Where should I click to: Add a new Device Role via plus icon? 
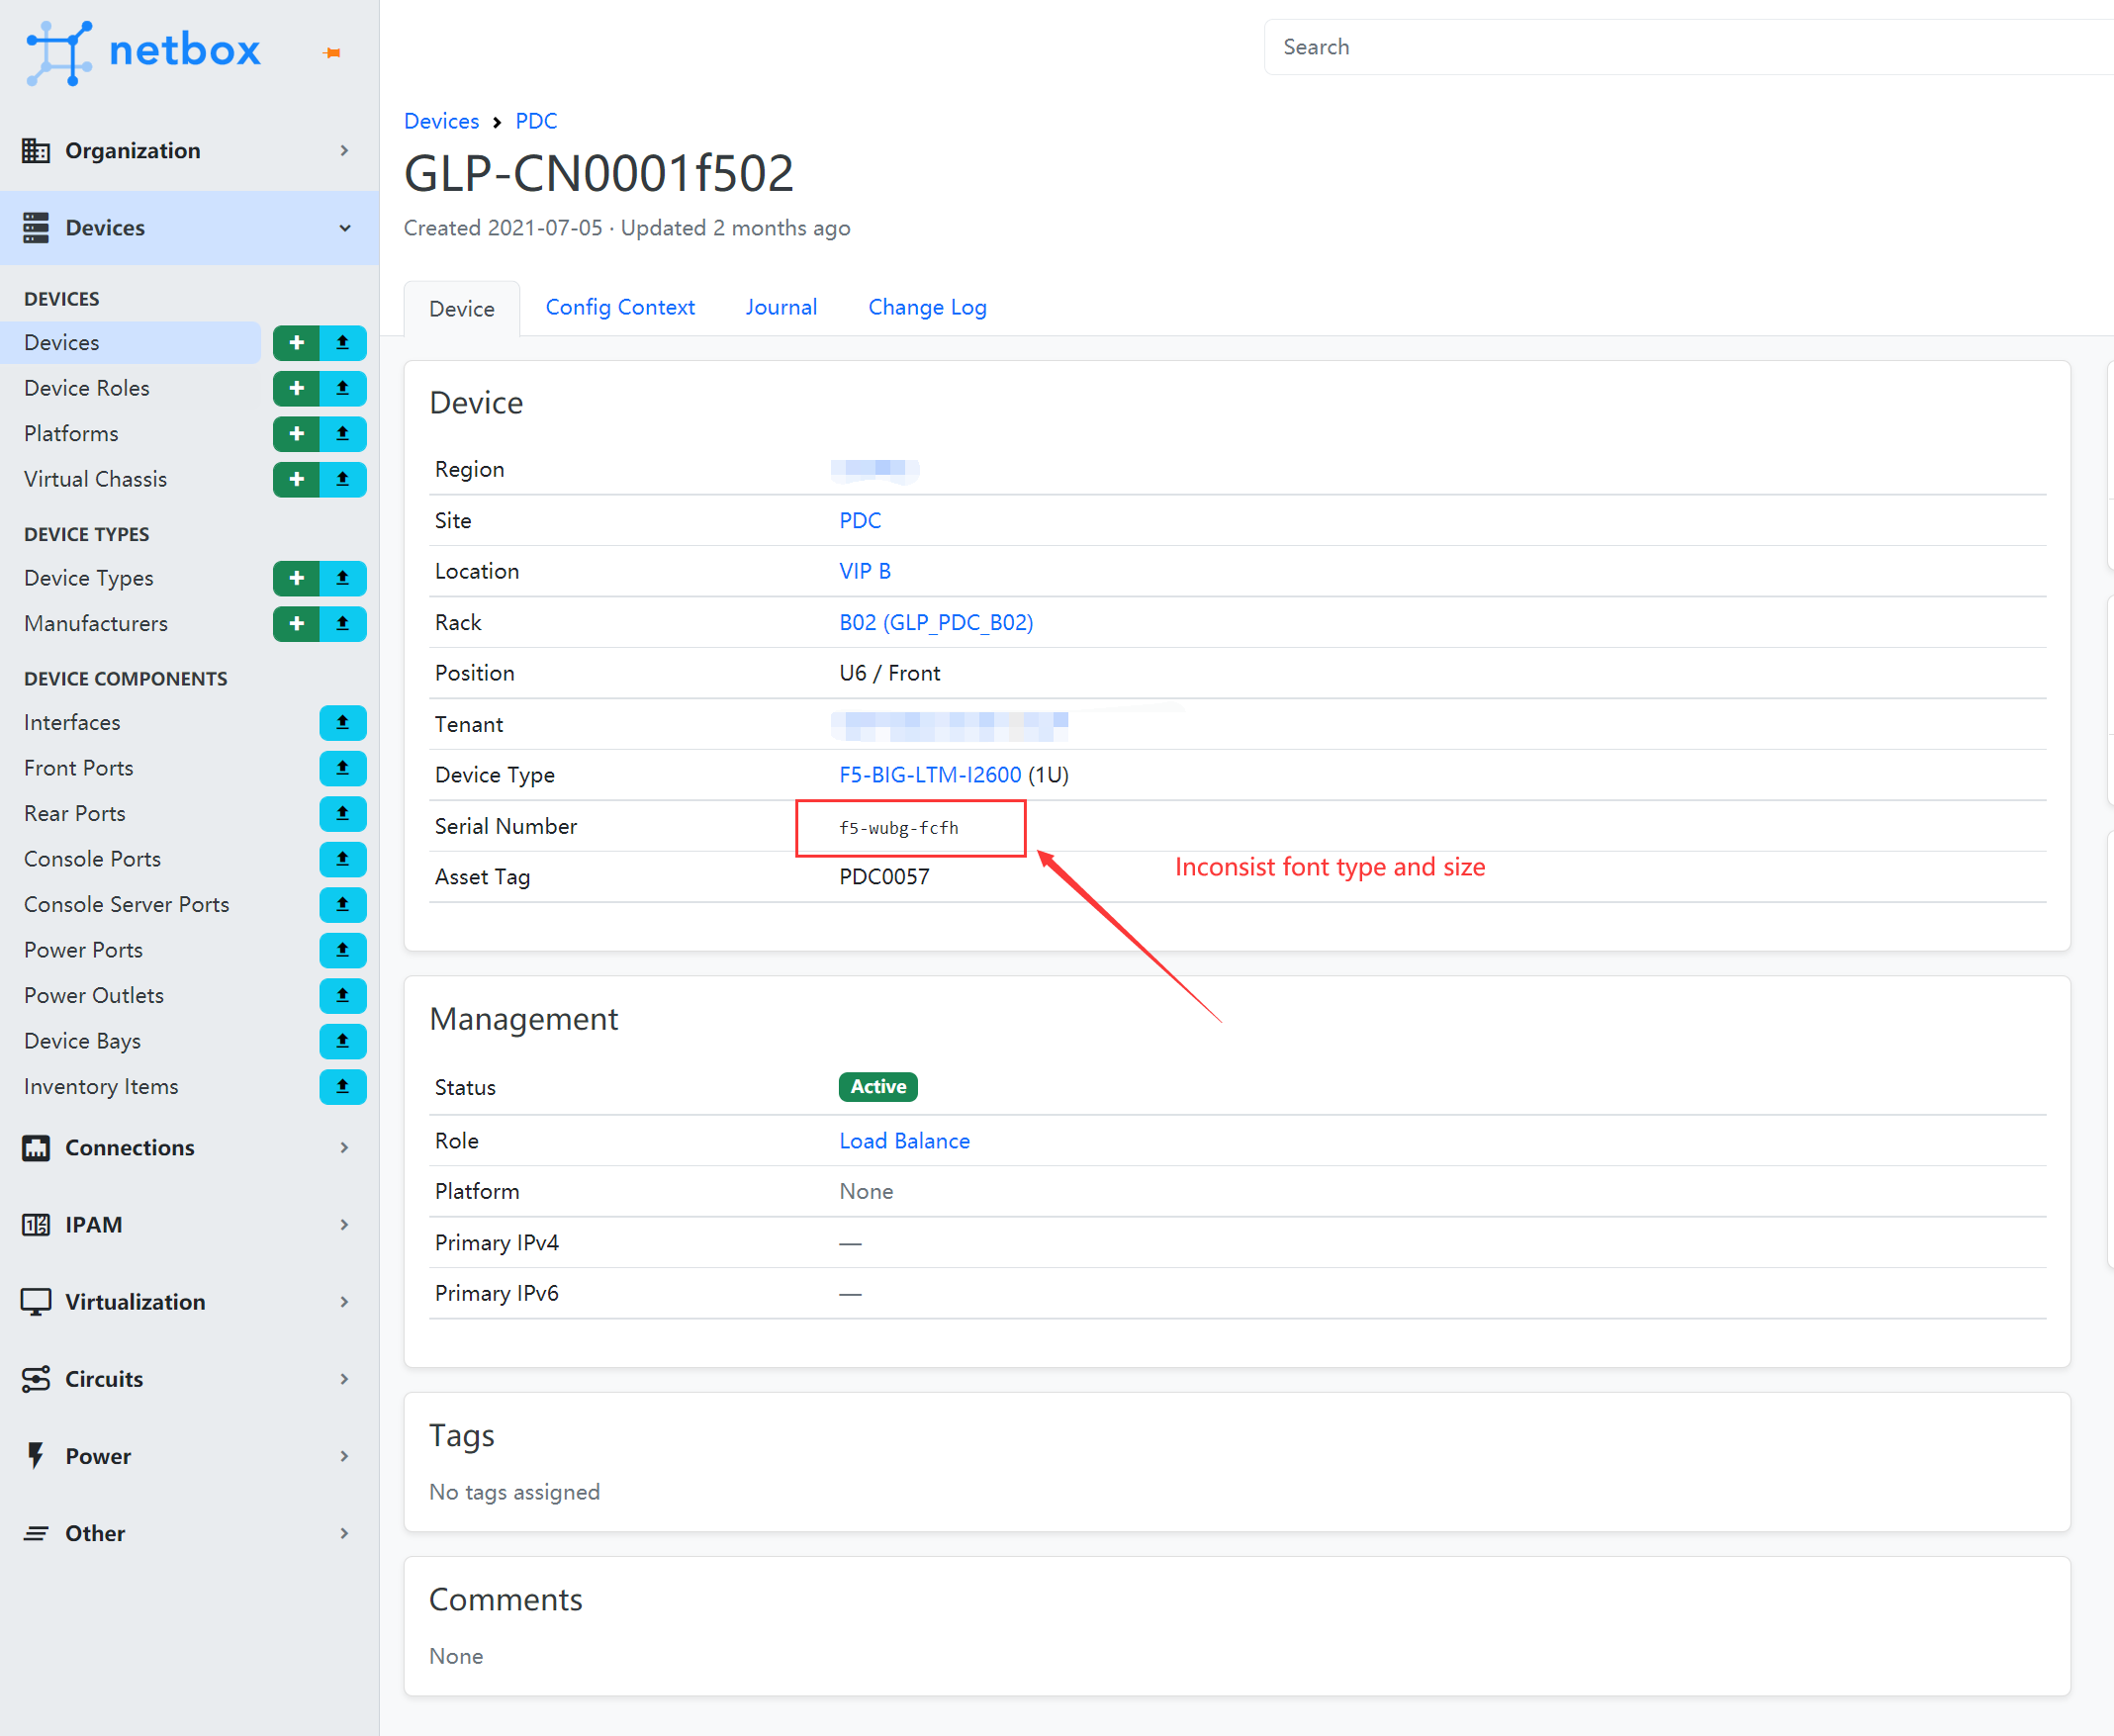(x=296, y=388)
